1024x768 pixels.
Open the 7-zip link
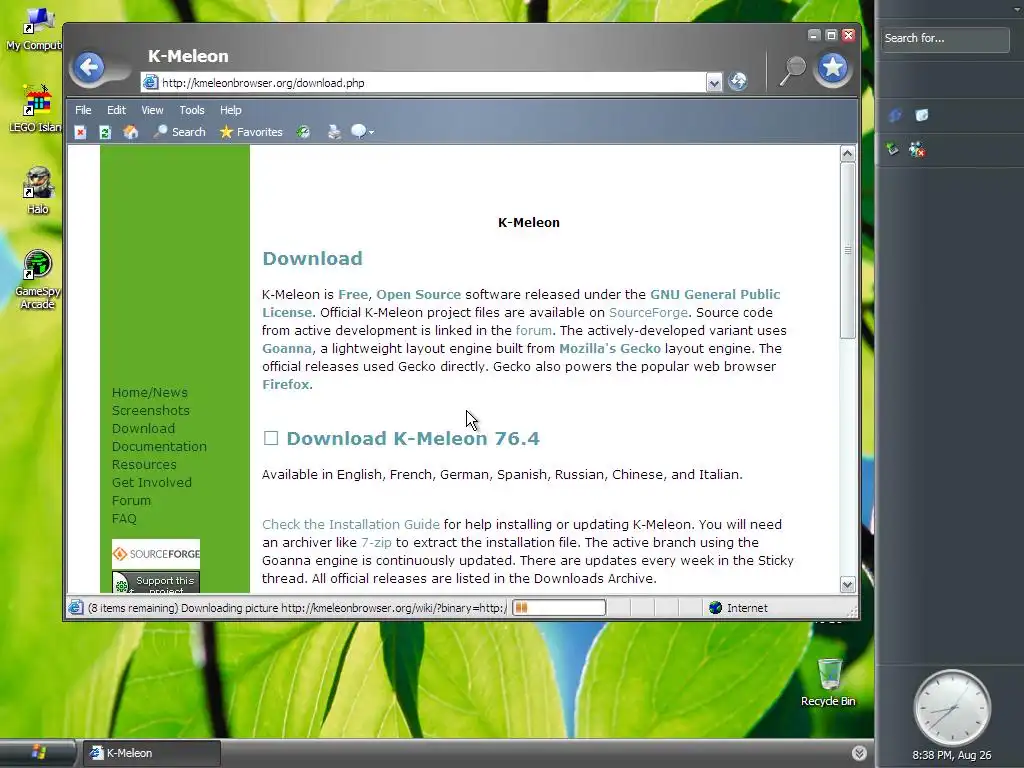pyautogui.click(x=376, y=543)
